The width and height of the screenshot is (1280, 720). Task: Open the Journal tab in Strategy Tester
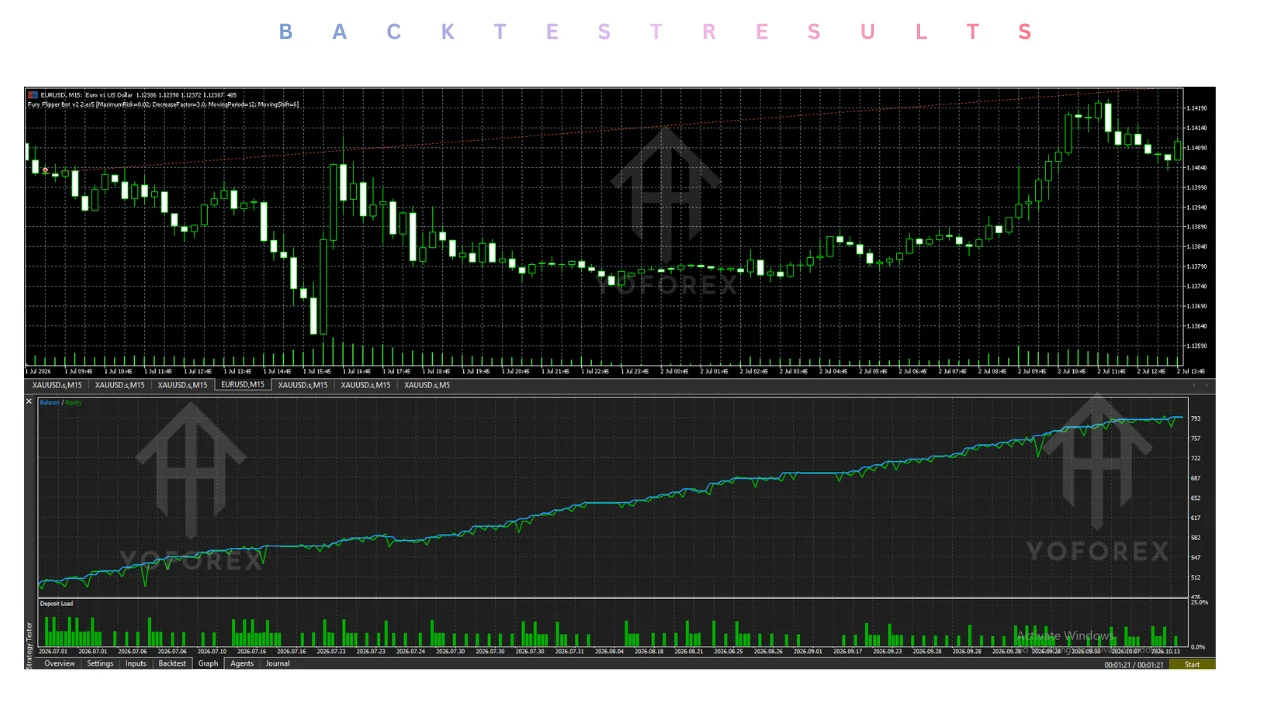click(x=278, y=663)
